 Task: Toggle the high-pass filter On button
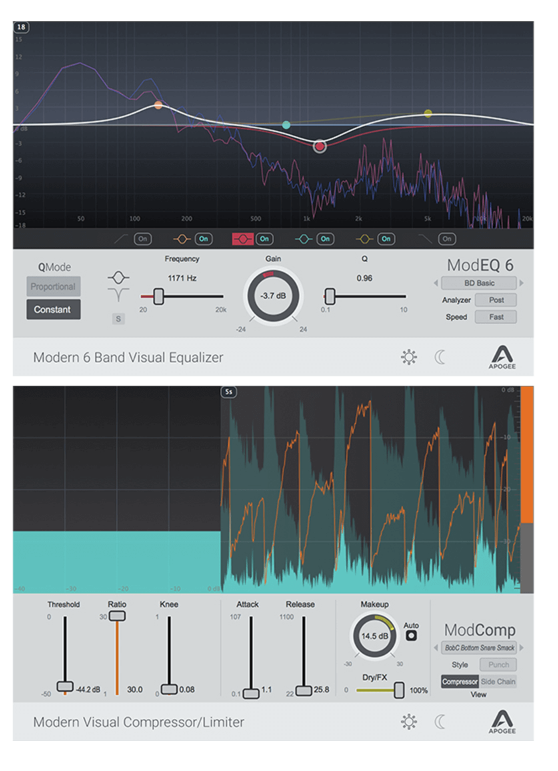pyautogui.click(x=143, y=239)
